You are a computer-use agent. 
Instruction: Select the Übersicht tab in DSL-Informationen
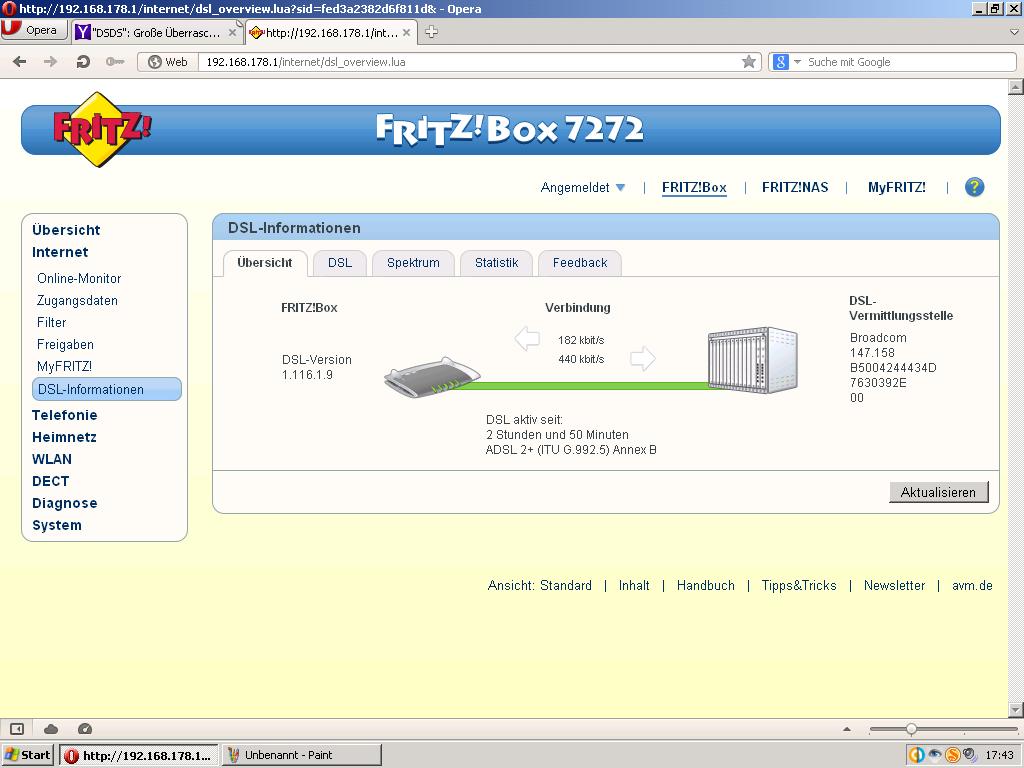265,263
